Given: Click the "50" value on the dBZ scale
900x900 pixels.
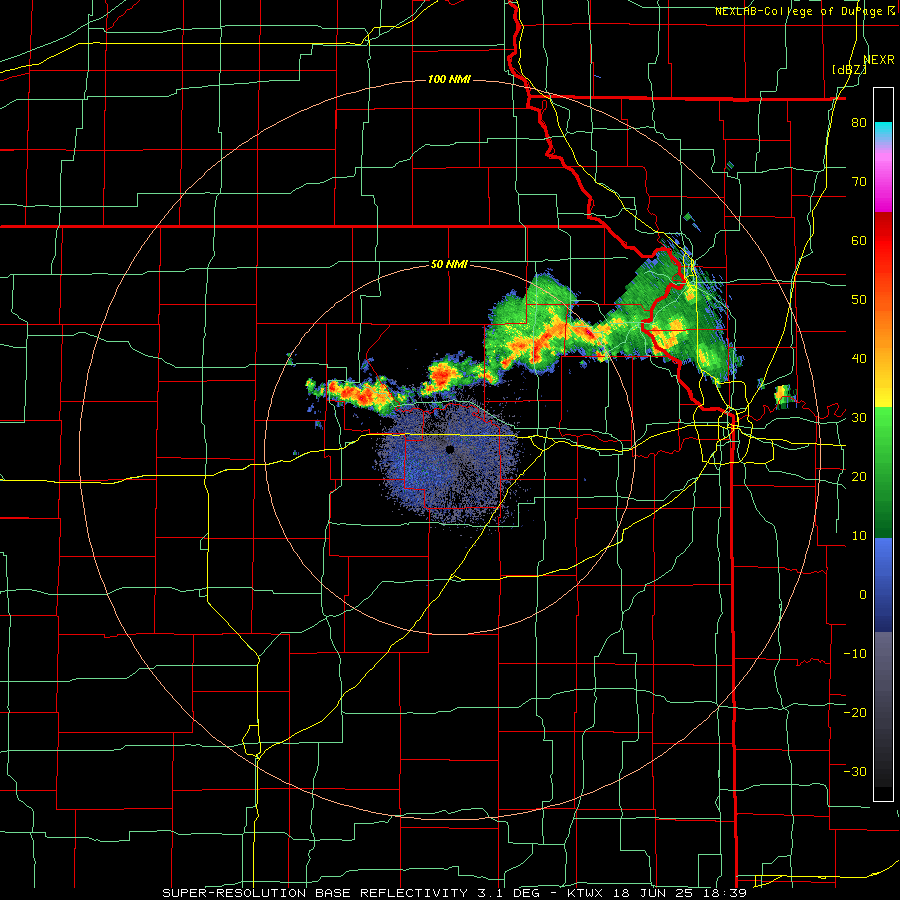Looking at the screenshot, I should tap(859, 300).
